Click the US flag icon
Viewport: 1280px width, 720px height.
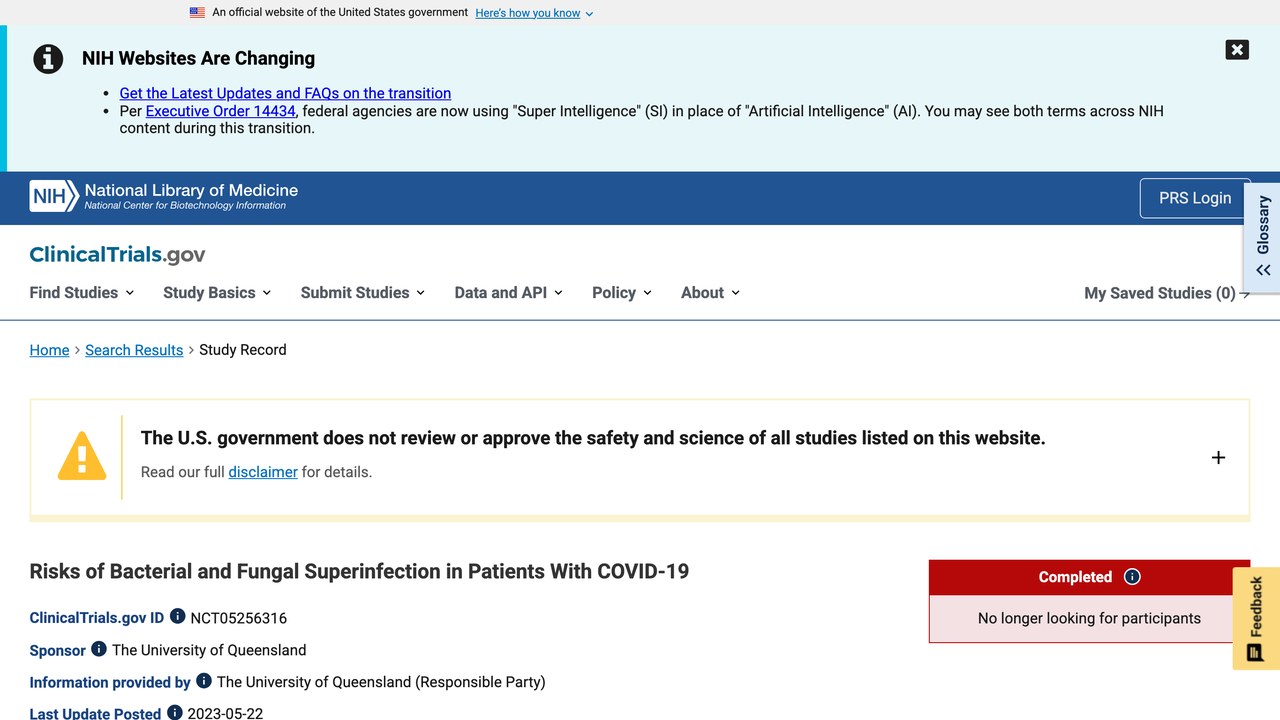pyautogui.click(x=197, y=13)
